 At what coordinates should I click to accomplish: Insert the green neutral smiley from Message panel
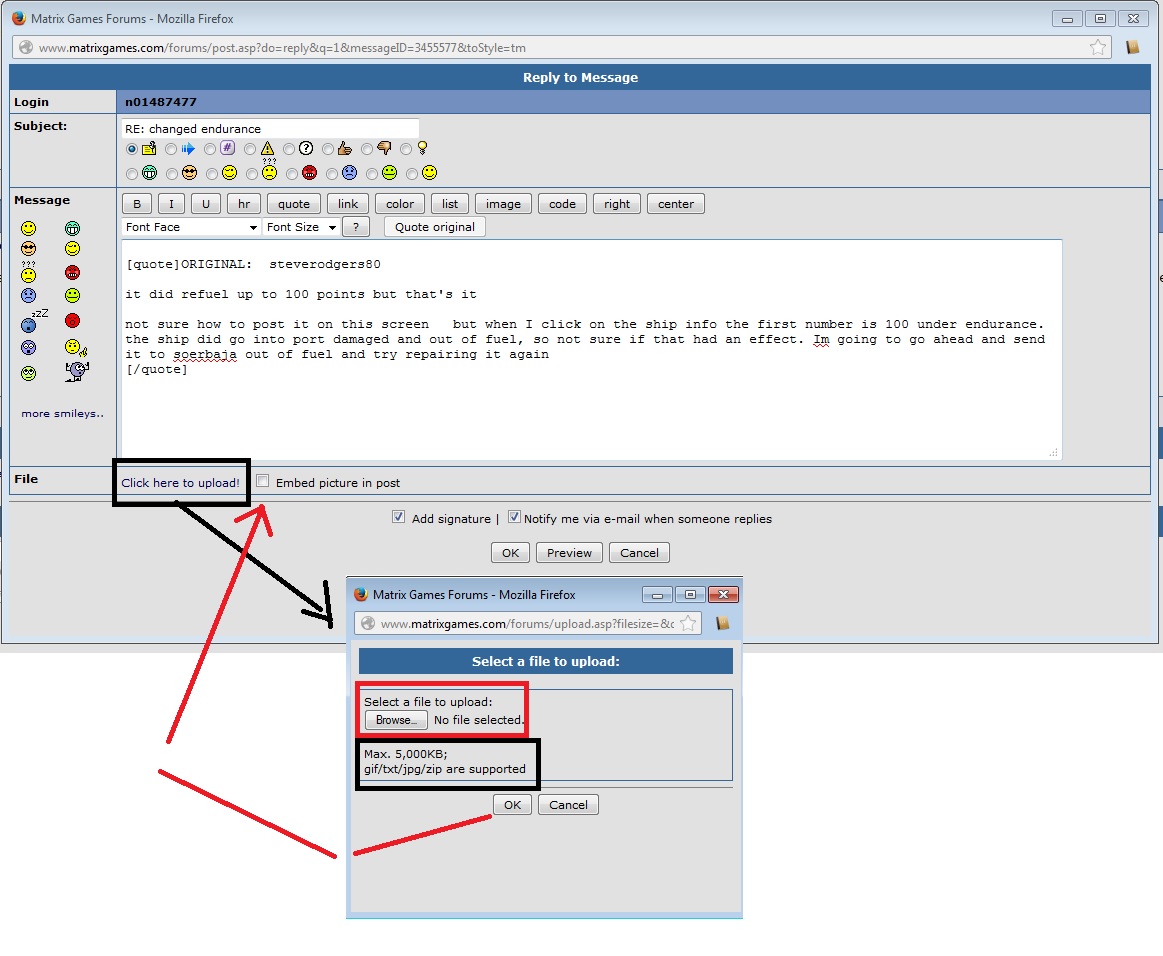point(72,296)
